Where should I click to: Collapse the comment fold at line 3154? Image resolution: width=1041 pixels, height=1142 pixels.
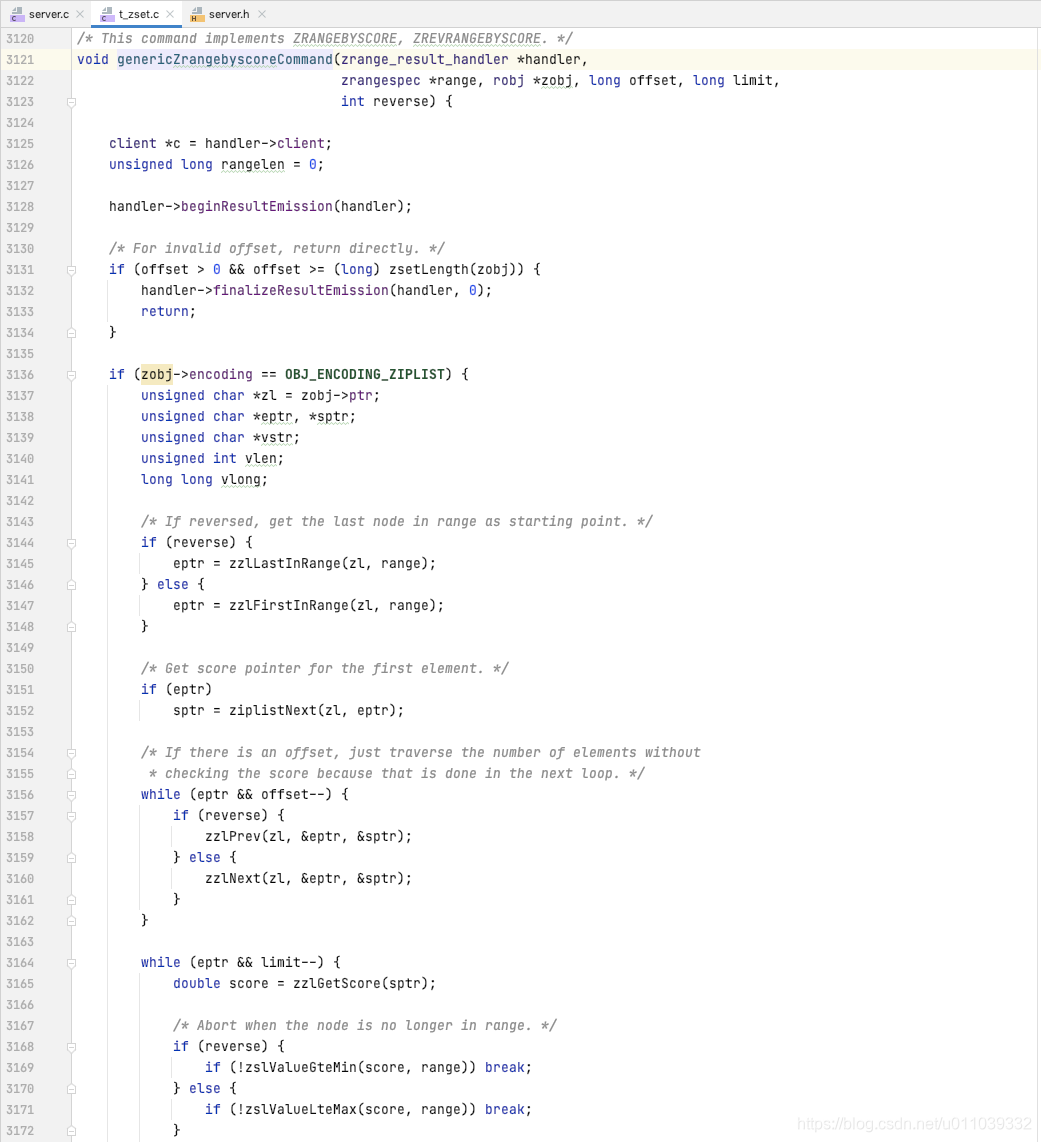pos(71,753)
